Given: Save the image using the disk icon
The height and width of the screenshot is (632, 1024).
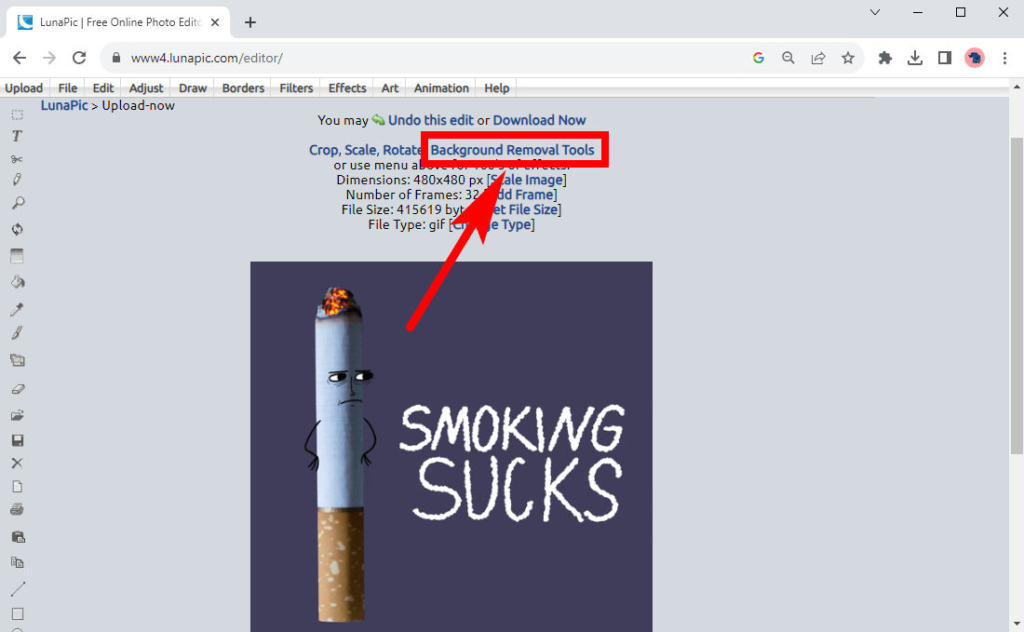Looking at the screenshot, I should click(x=16, y=440).
